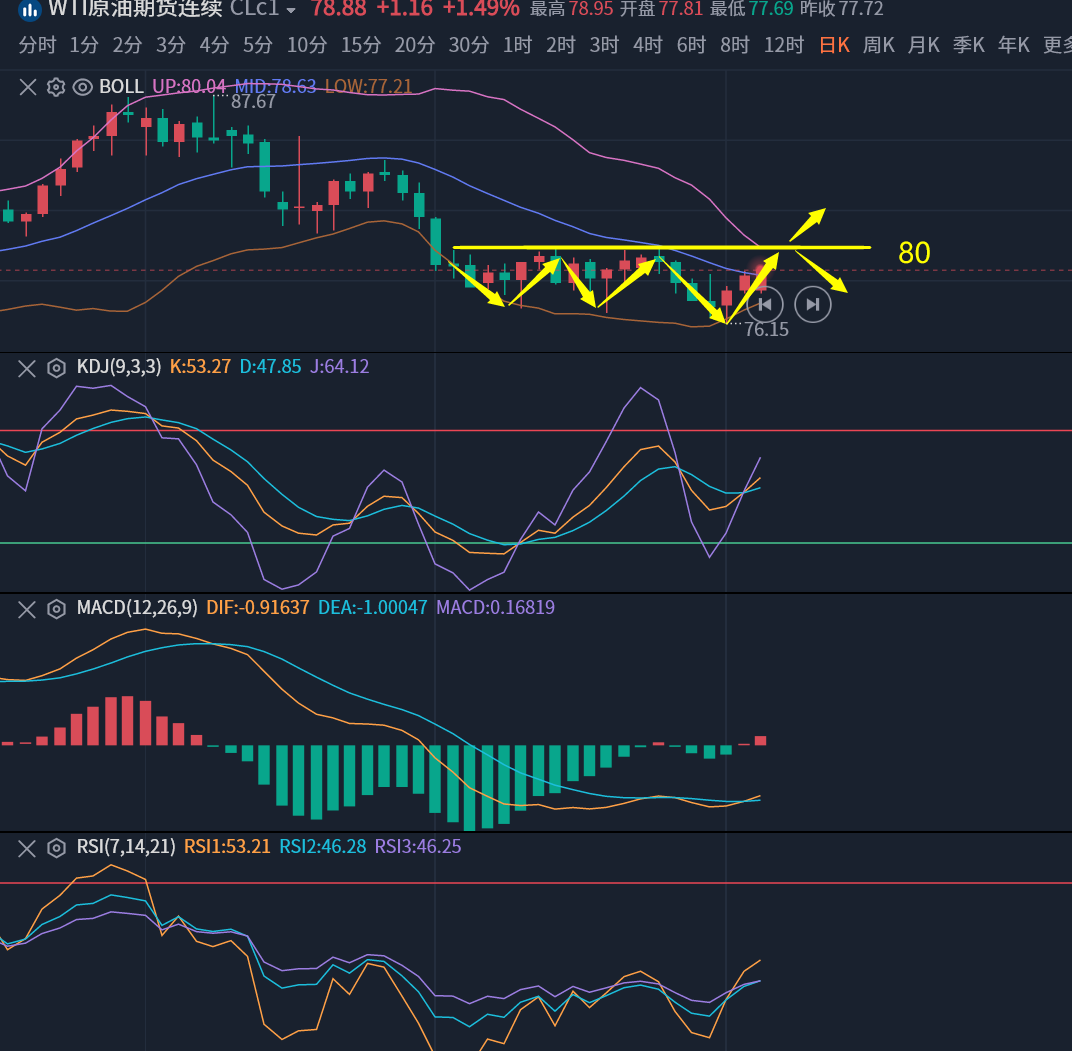Expand the CLc1 symbol dropdown arrow
Viewport: 1072px width, 1051px height.
tap(291, 11)
